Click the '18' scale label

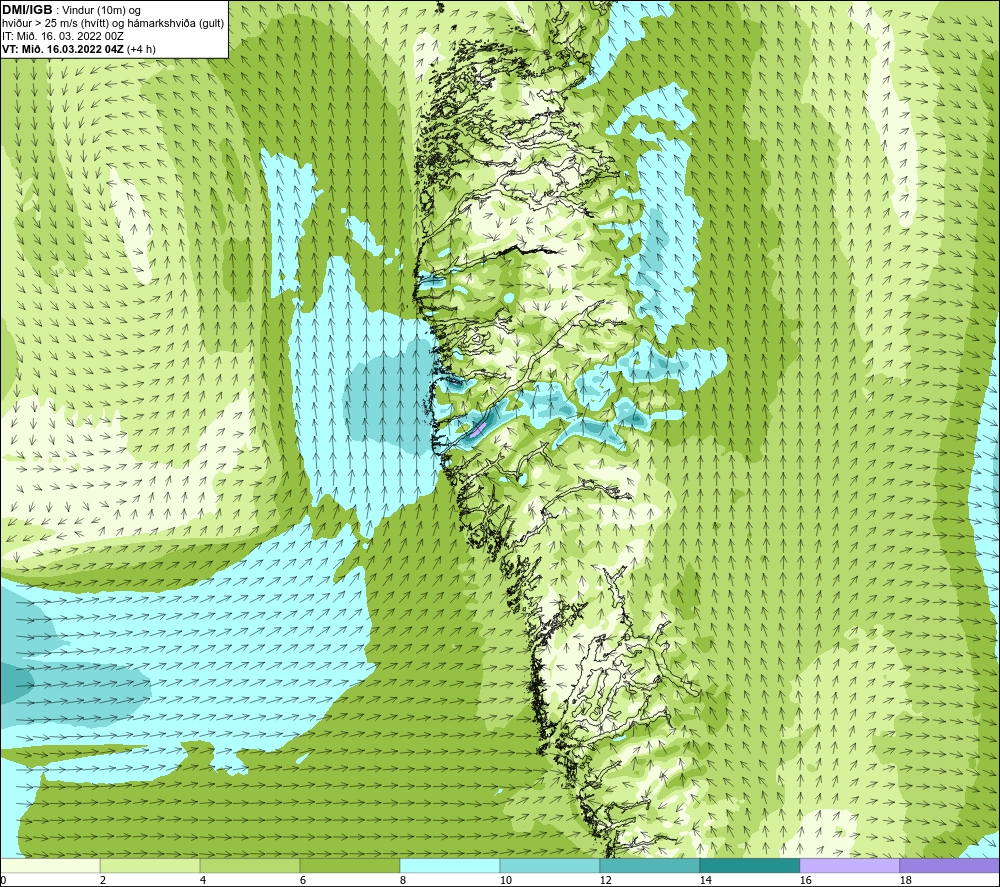click(x=905, y=880)
